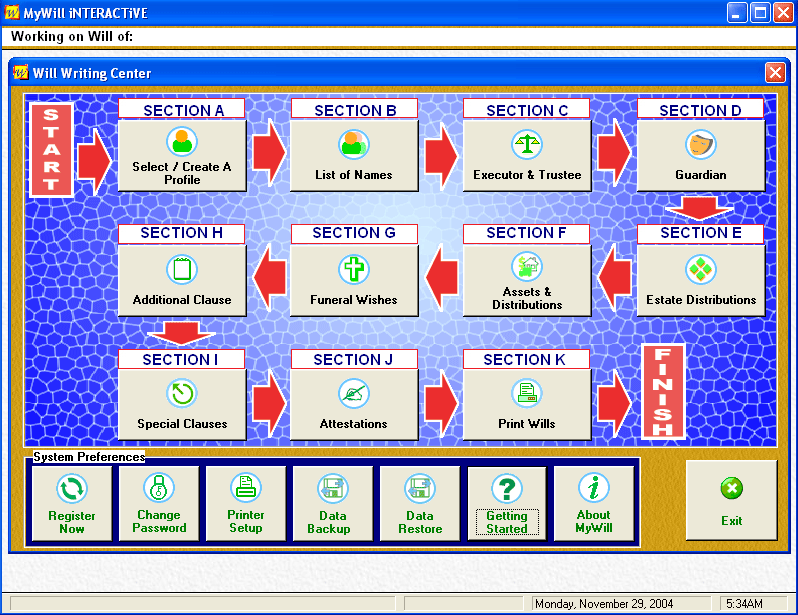This screenshot has height=615, width=798.
Task: Click the Will Writing Center title icon
Action: [20, 73]
